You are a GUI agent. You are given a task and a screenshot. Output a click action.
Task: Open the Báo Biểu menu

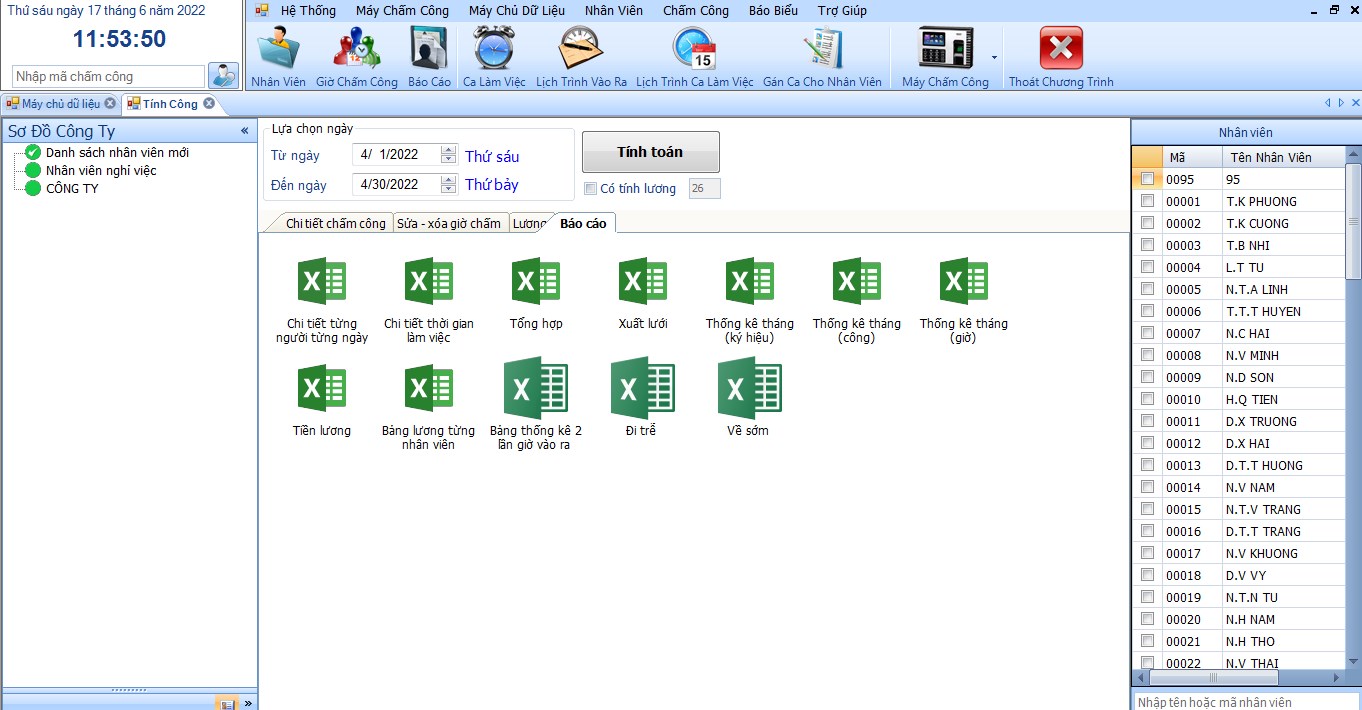pos(773,10)
